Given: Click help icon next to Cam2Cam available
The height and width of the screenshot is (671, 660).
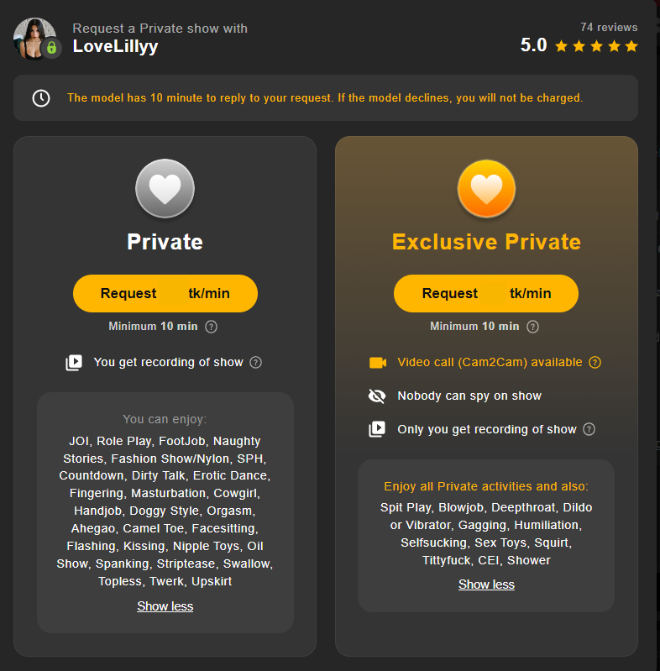Looking at the screenshot, I should coord(595,362).
